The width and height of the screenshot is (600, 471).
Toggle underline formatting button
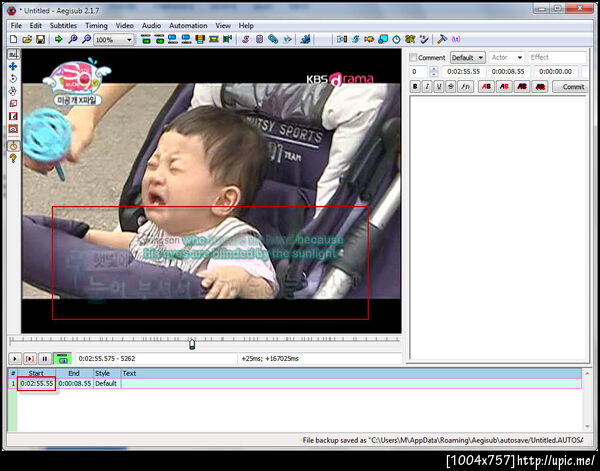439,87
